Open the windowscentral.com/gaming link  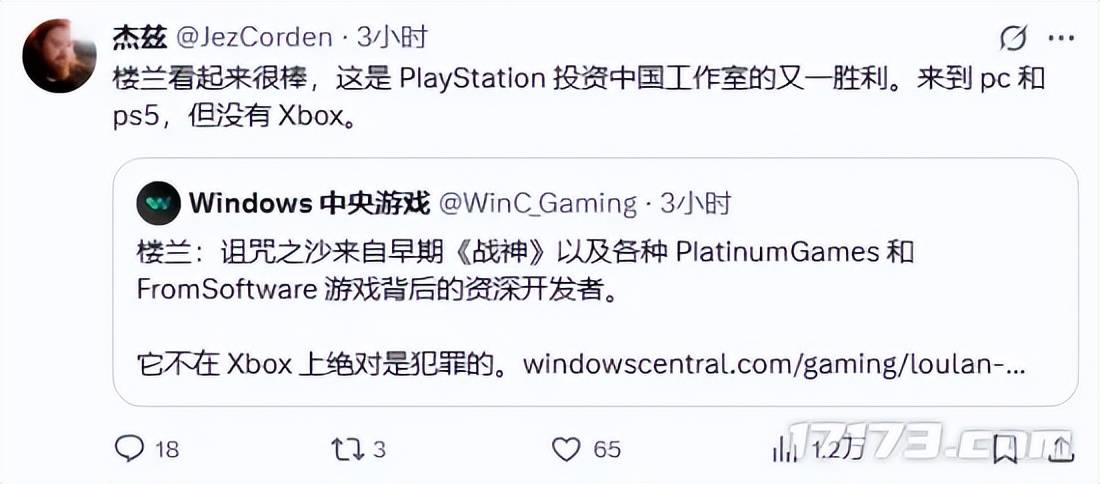[x=776, y=364]
